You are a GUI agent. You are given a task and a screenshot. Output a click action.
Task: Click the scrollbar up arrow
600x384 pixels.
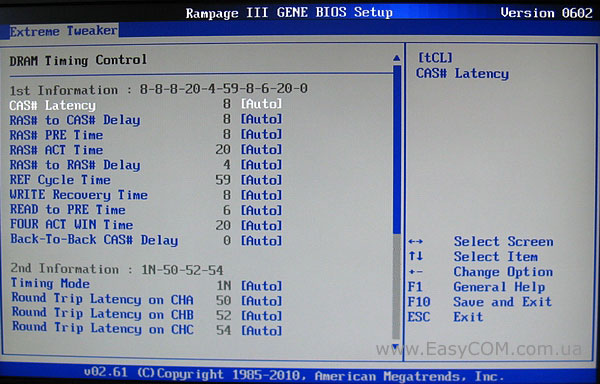tap(397, 58)
